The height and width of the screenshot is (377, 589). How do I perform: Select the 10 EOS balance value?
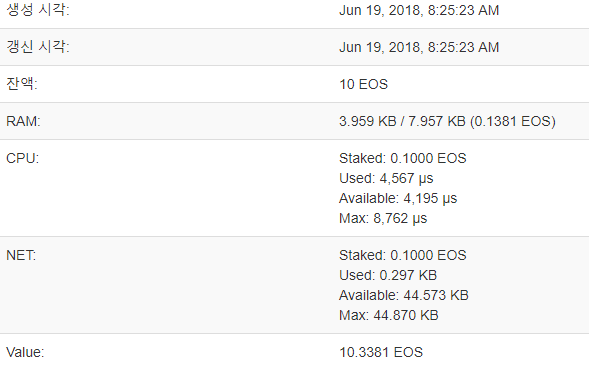click(363, 84)
